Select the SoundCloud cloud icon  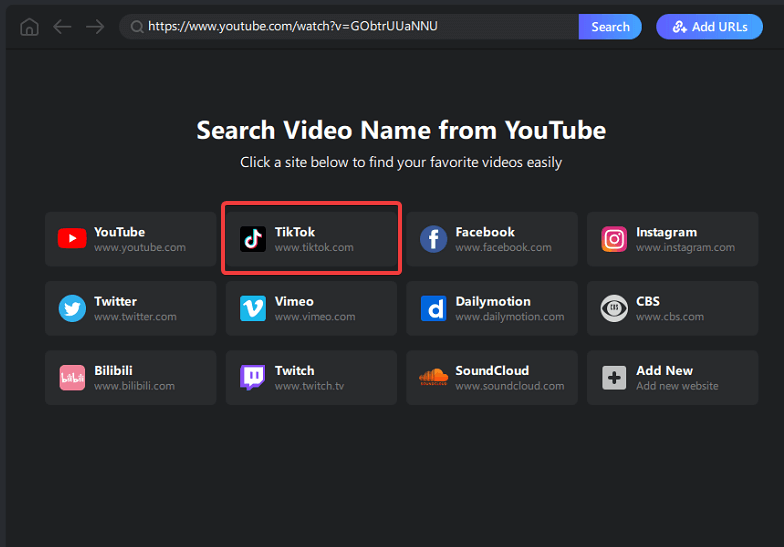point(434,376)
